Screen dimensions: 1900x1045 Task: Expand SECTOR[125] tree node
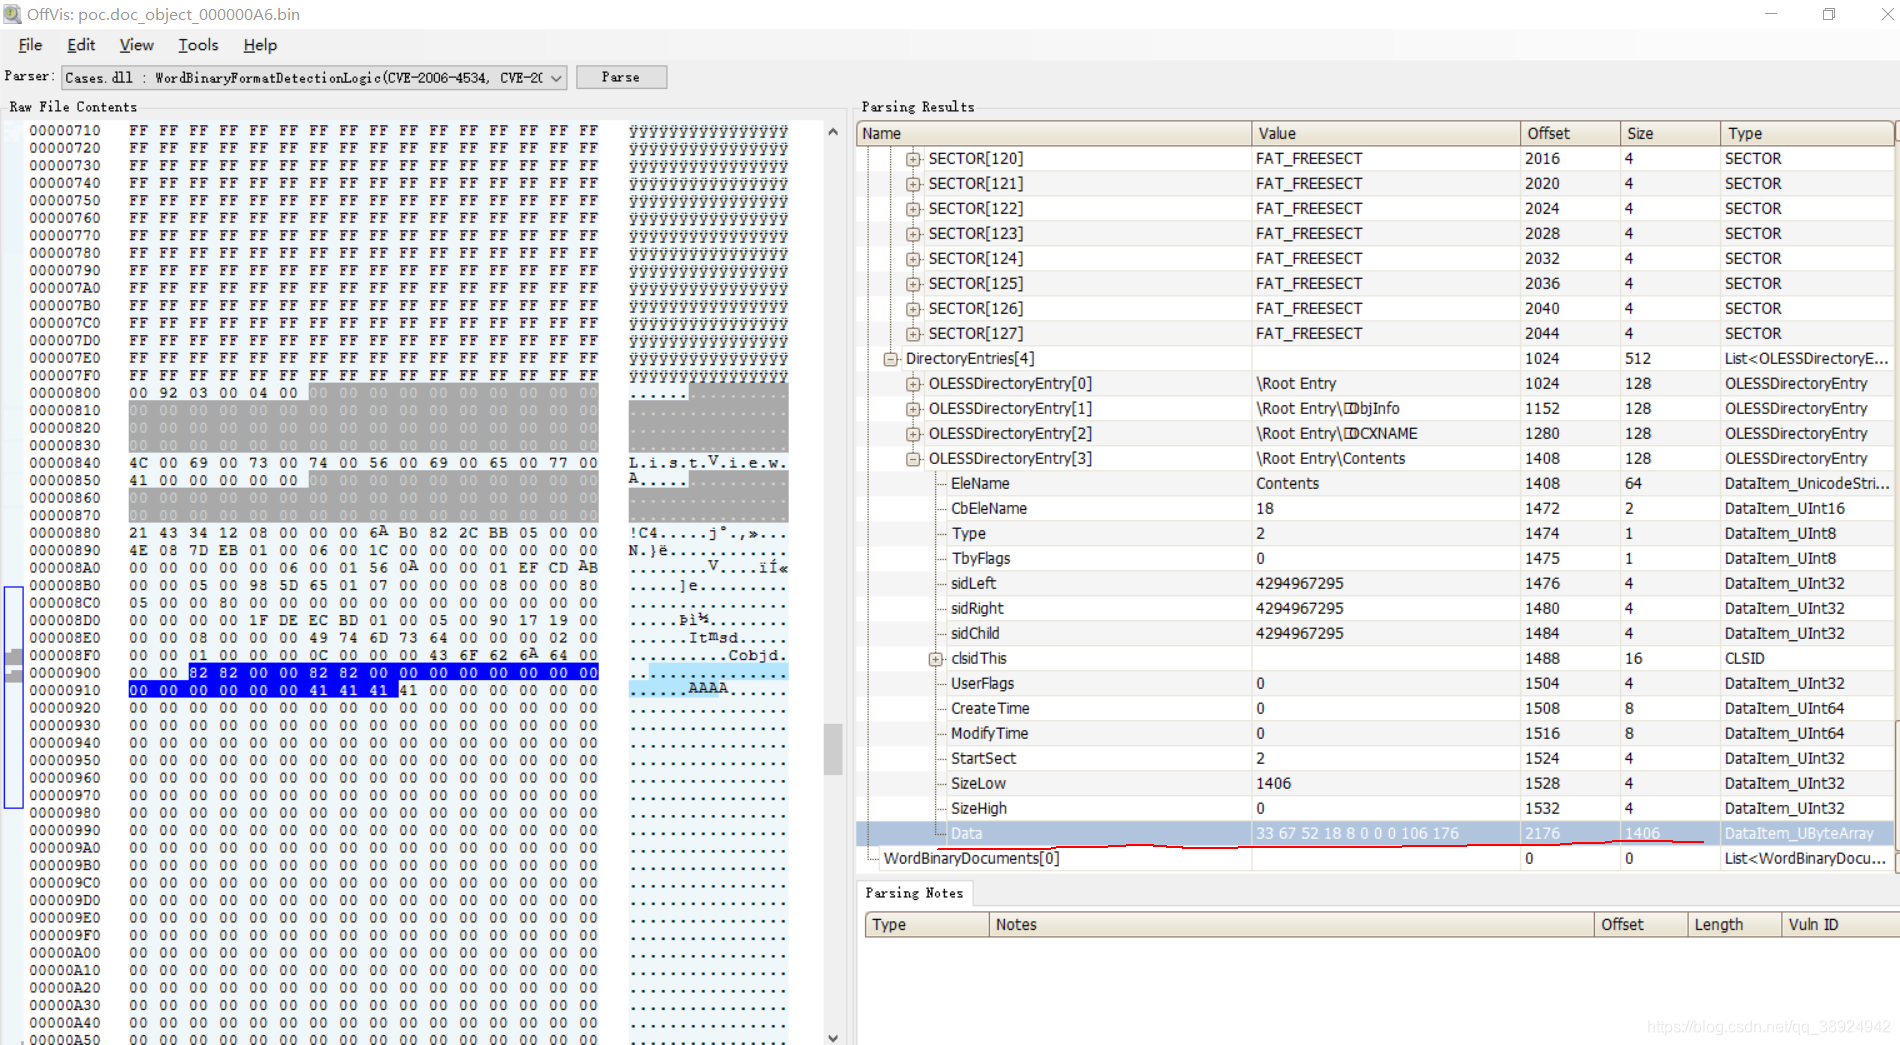(913, 284)
